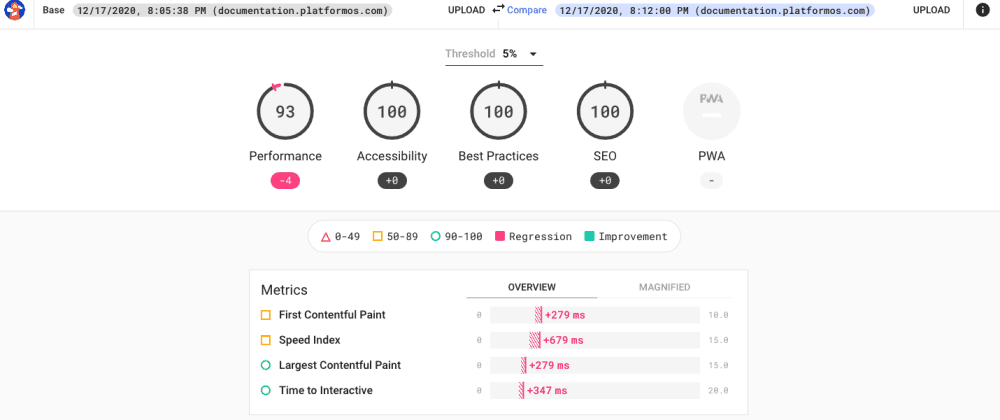Switch to the Magnified tab
The height and width of the screenshot is (420, 1000).
click(664, 287)
